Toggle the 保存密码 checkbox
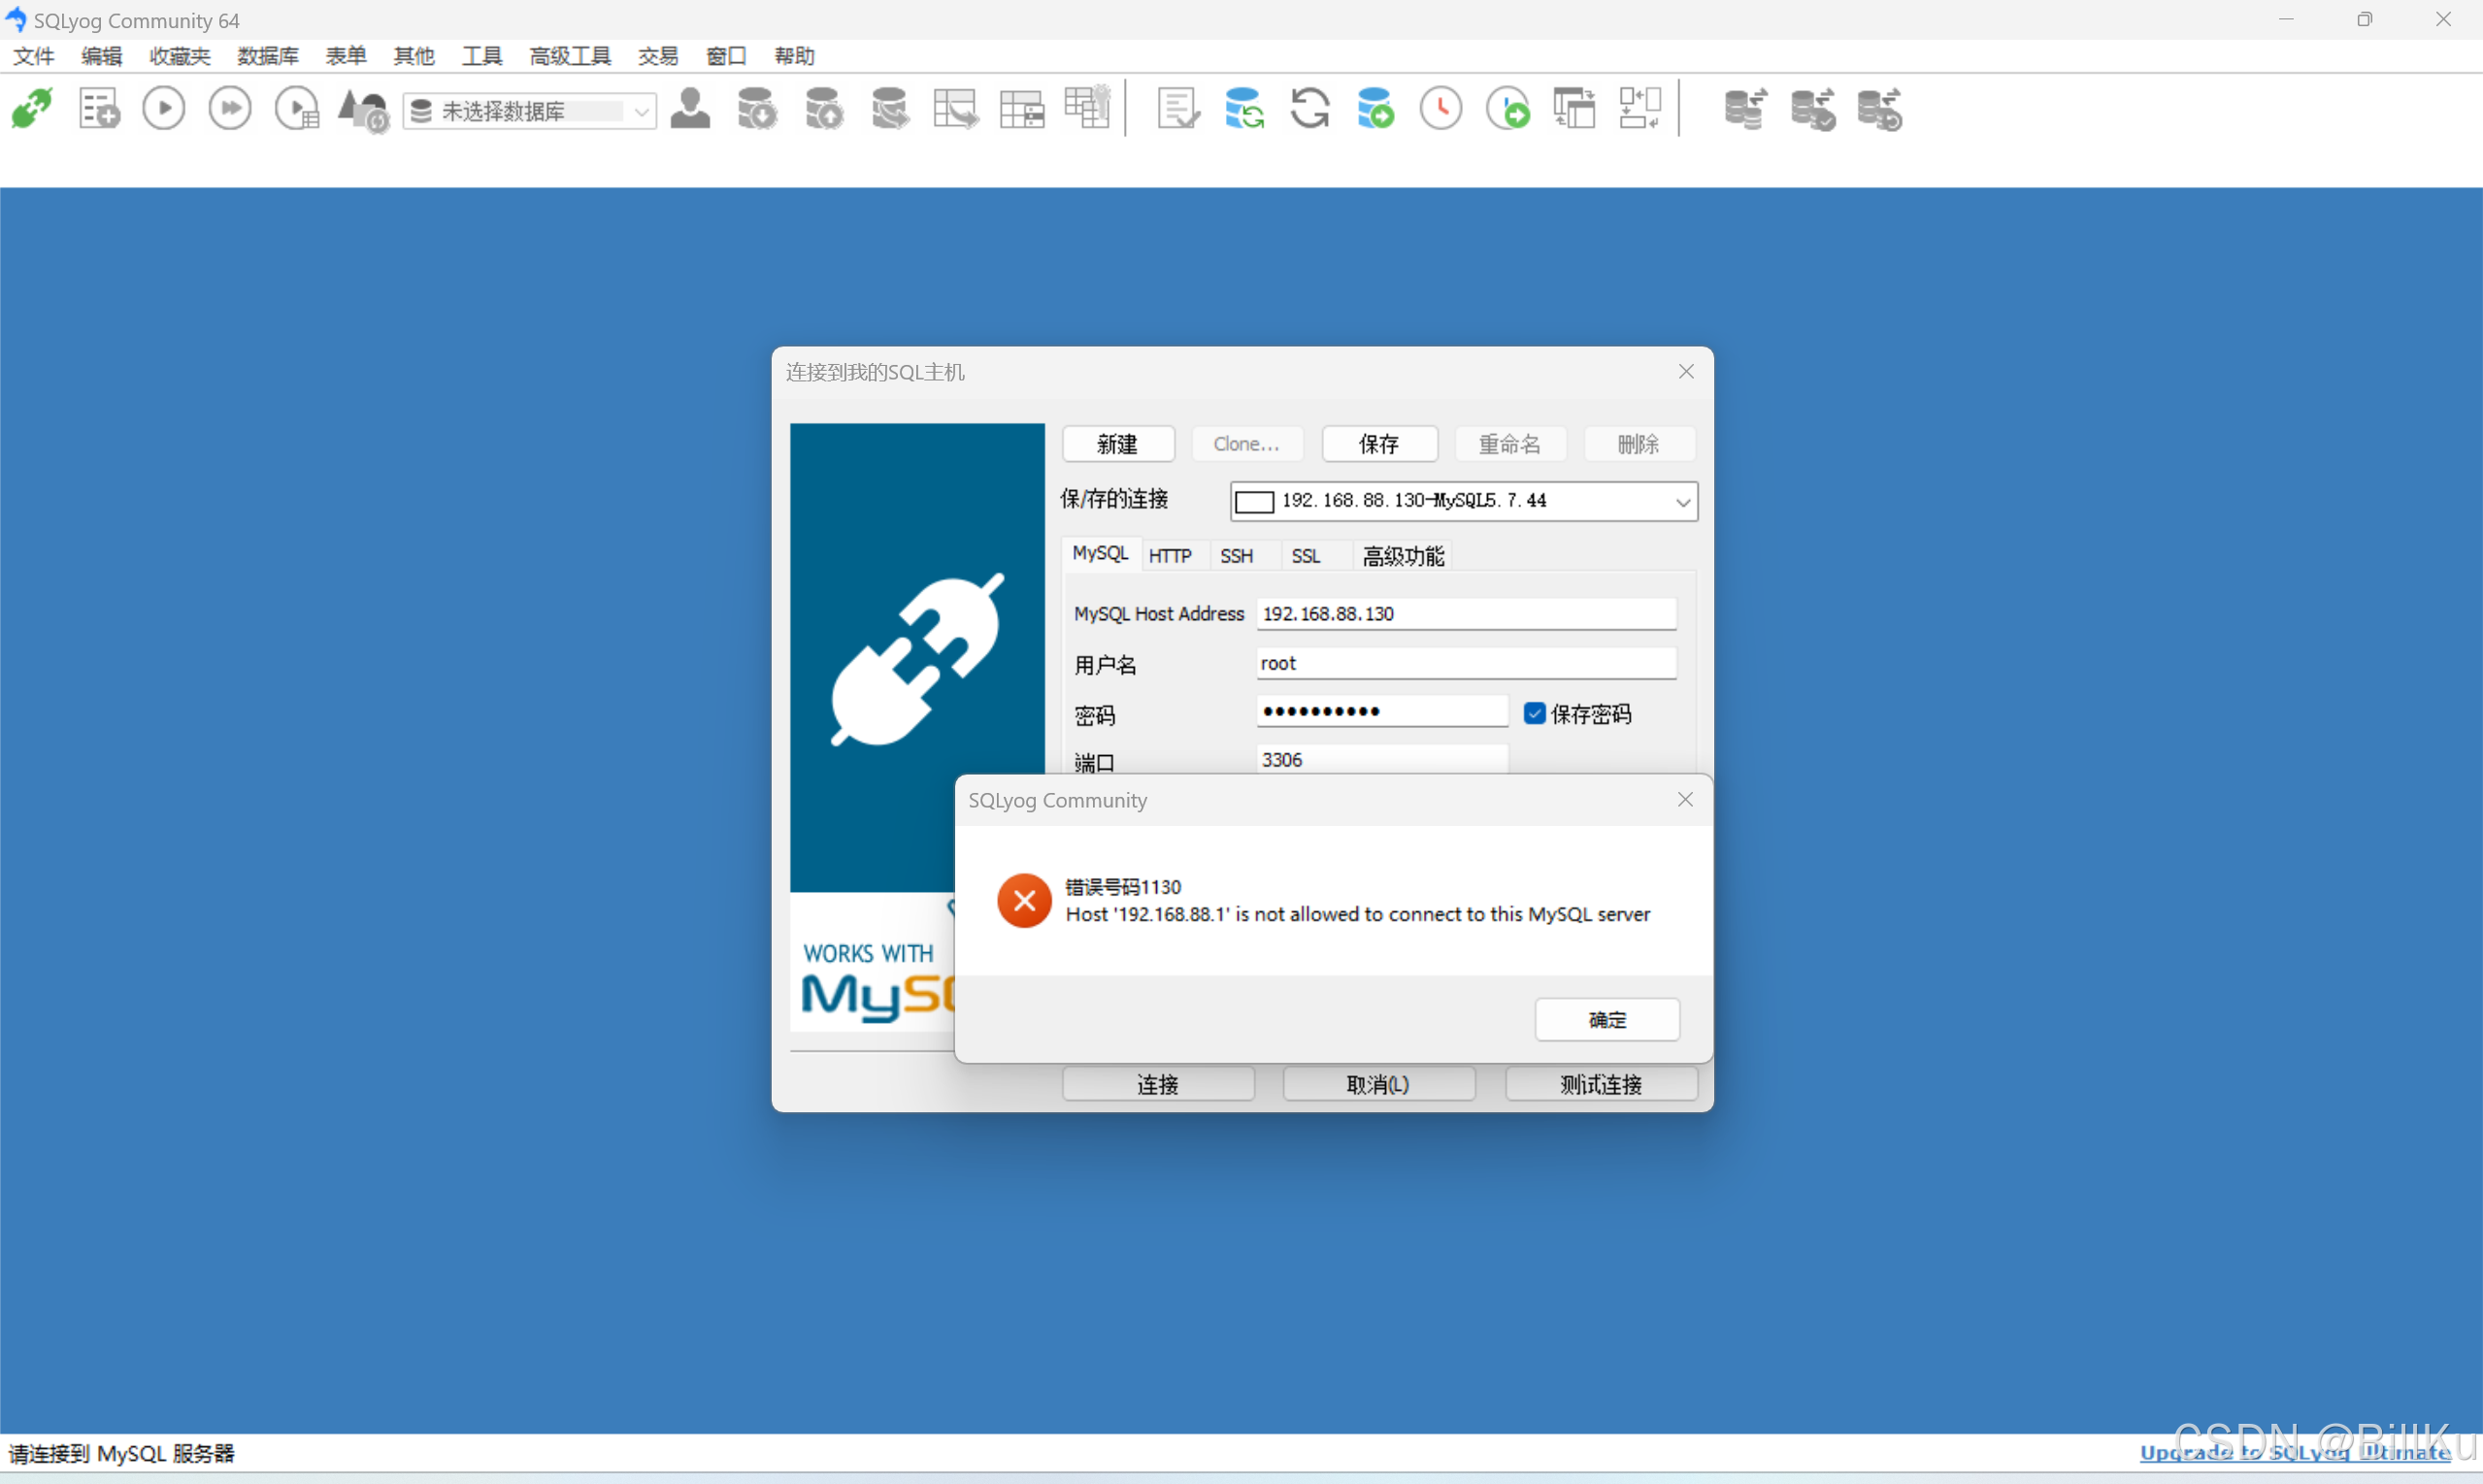The image size is (2483, 1484). tap(1535, 713)
